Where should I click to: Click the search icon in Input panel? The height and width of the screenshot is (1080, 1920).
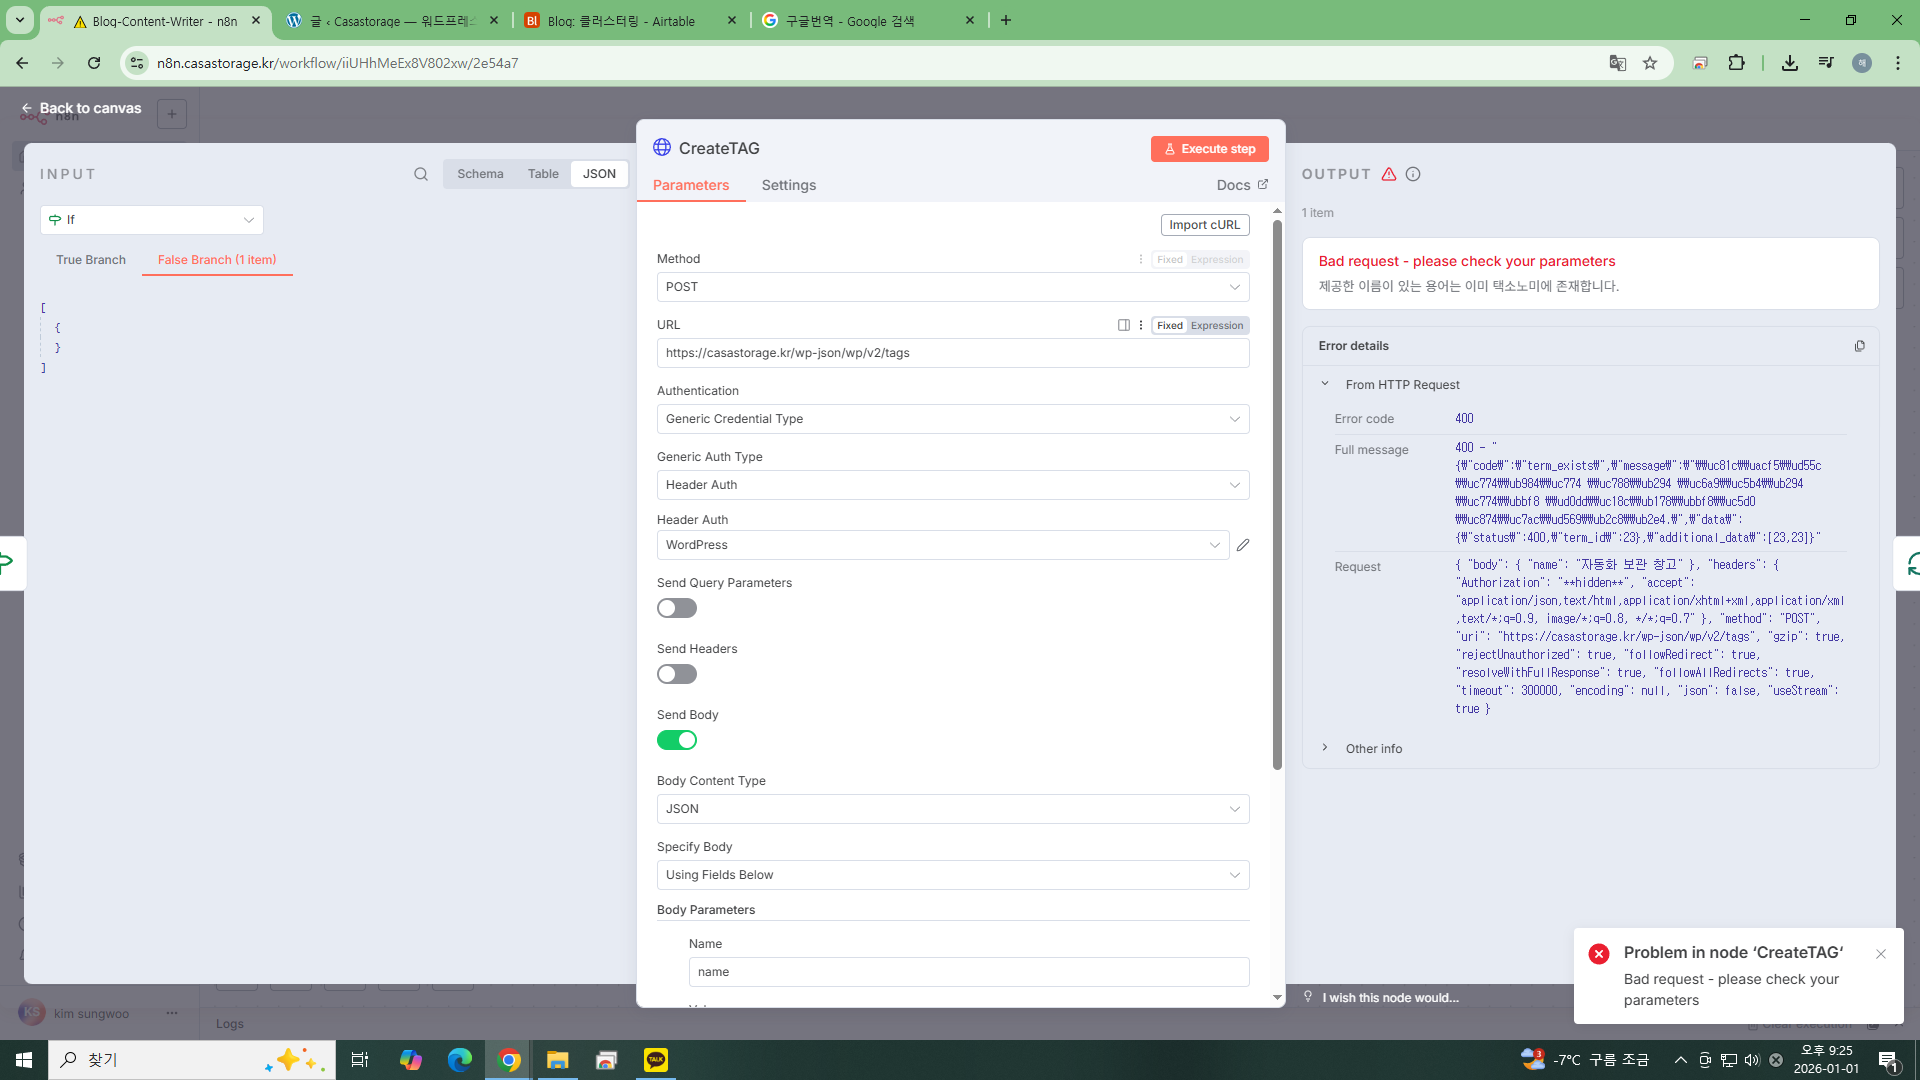click(421, 174)
